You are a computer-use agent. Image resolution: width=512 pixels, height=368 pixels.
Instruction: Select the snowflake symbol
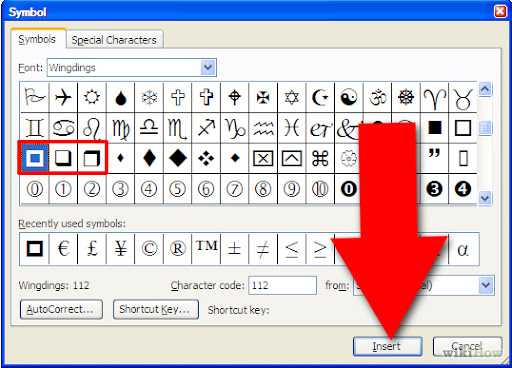point(149,98)
